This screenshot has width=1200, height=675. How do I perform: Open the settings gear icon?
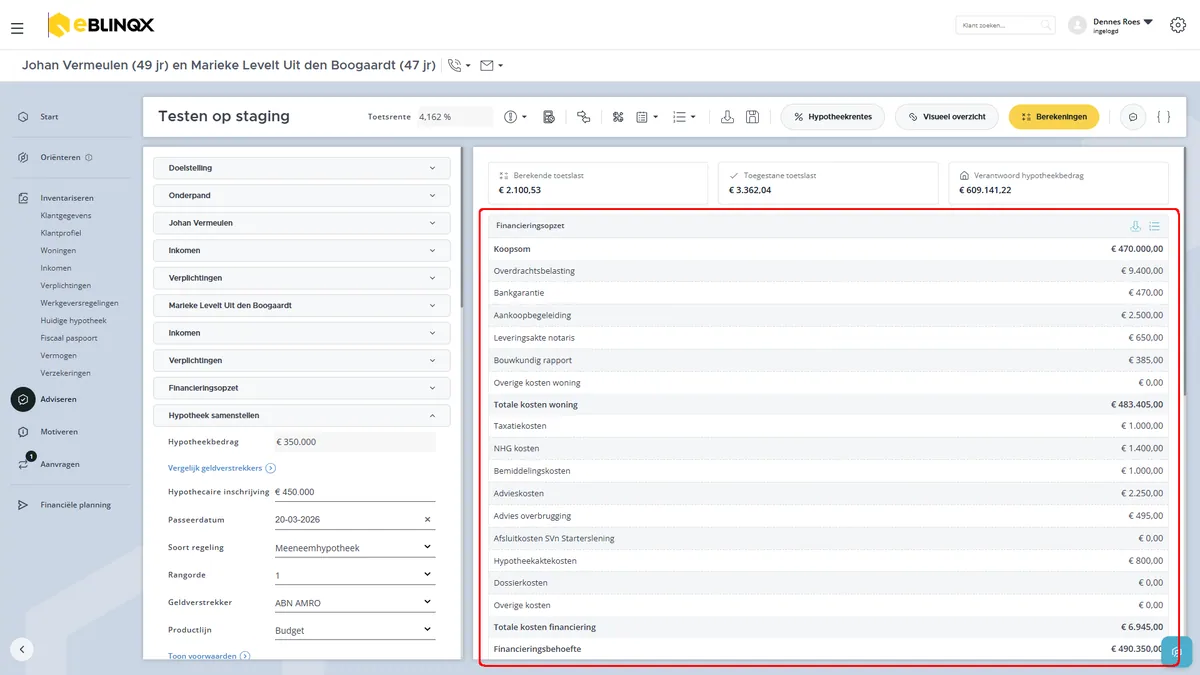coord(1177,25)
